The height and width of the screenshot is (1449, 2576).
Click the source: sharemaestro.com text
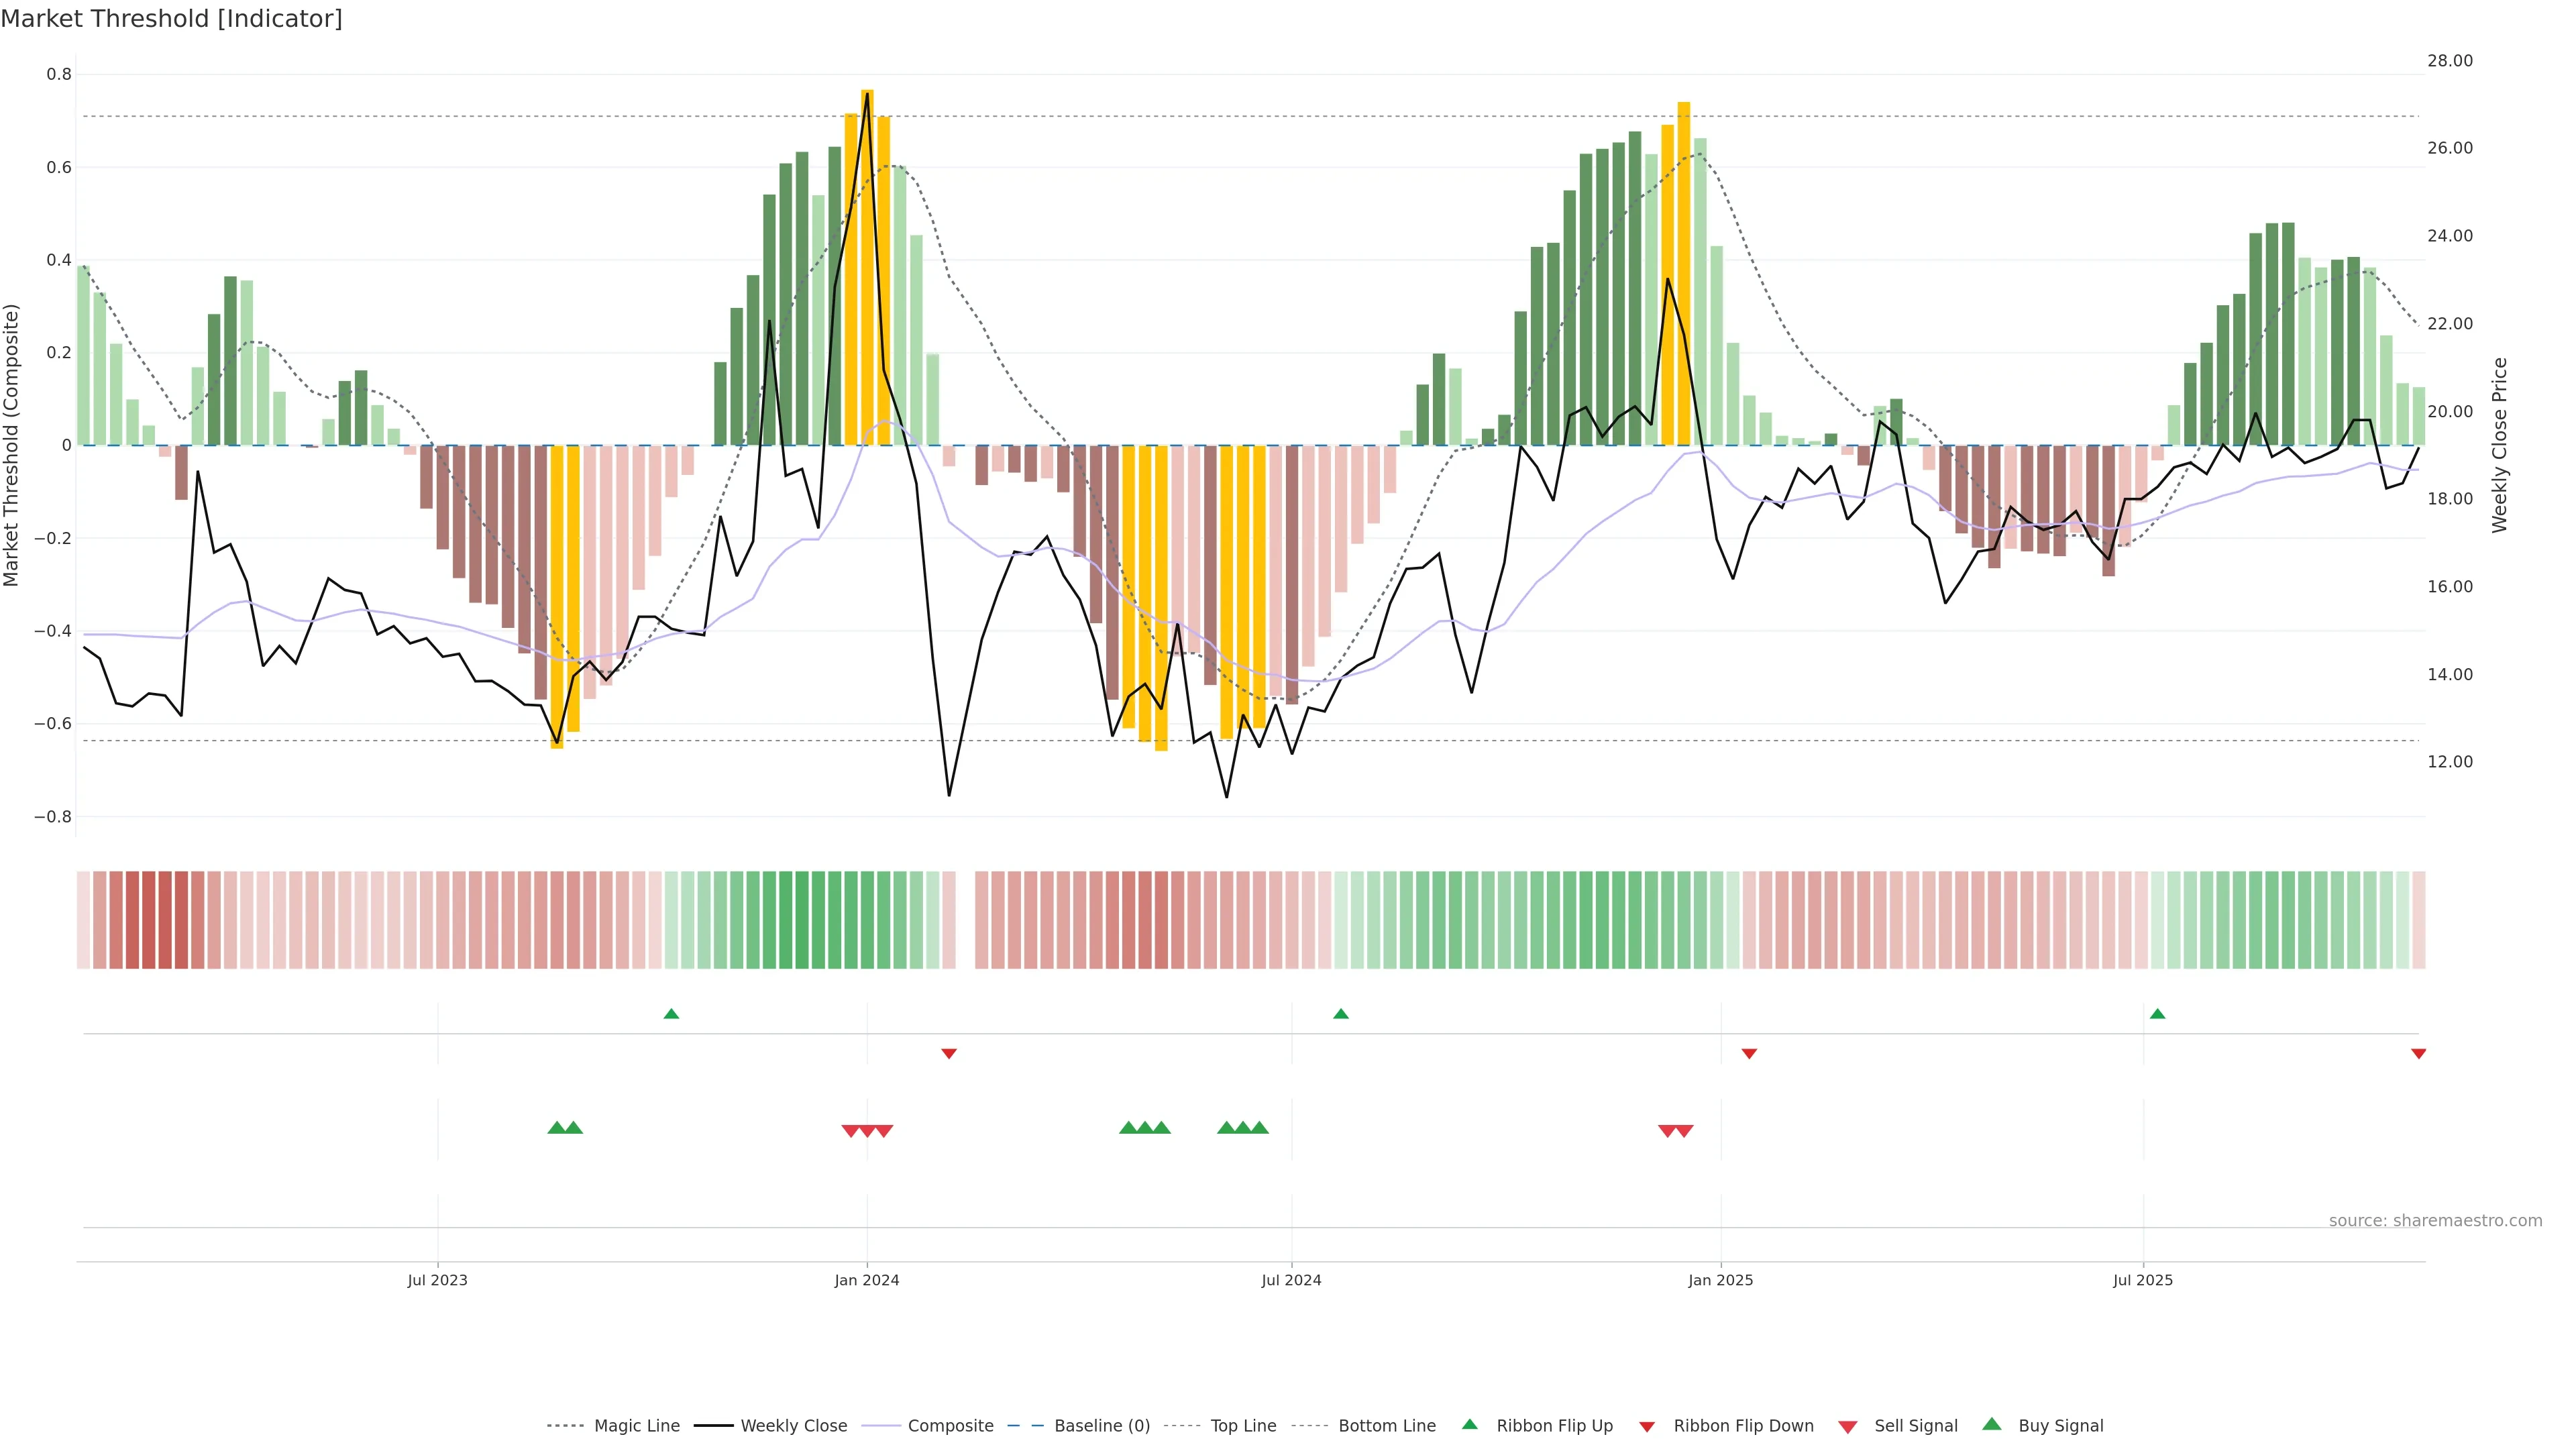[2435, 1221]
